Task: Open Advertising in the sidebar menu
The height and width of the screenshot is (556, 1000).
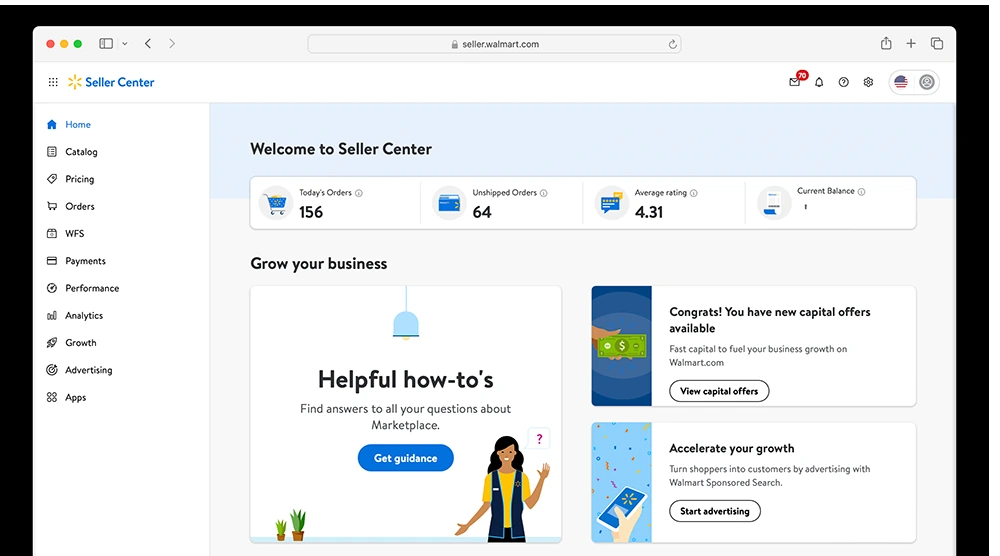Action: (x=89, y=370)
